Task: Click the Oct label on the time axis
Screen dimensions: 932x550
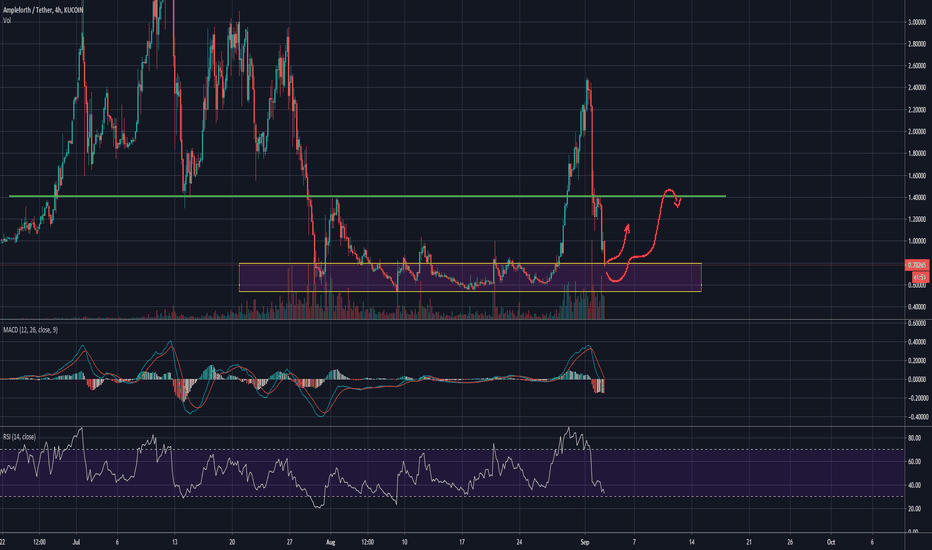Action: [x=831, y=542]
